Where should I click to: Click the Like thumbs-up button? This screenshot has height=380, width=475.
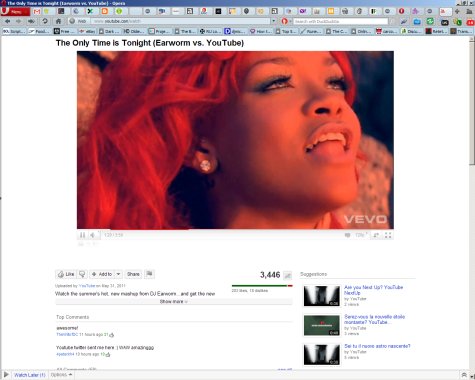pyautogui.click(x=66, y=274)
